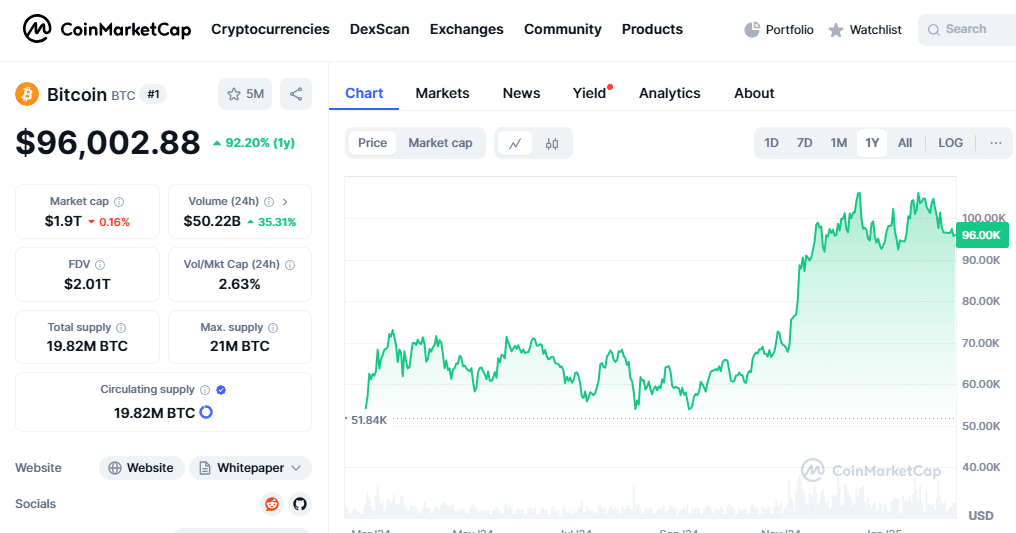Switch to the About tab
The width and height of the screenshot is (1016, 533).
754,93
